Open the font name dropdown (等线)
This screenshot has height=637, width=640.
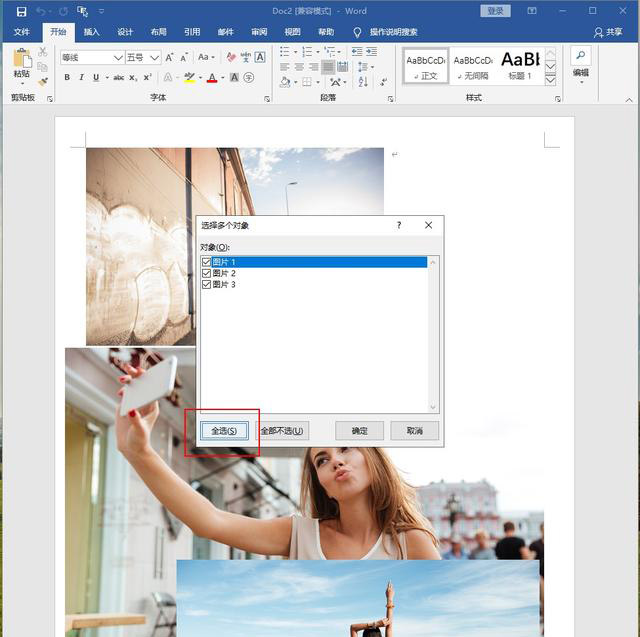point(118,57)
